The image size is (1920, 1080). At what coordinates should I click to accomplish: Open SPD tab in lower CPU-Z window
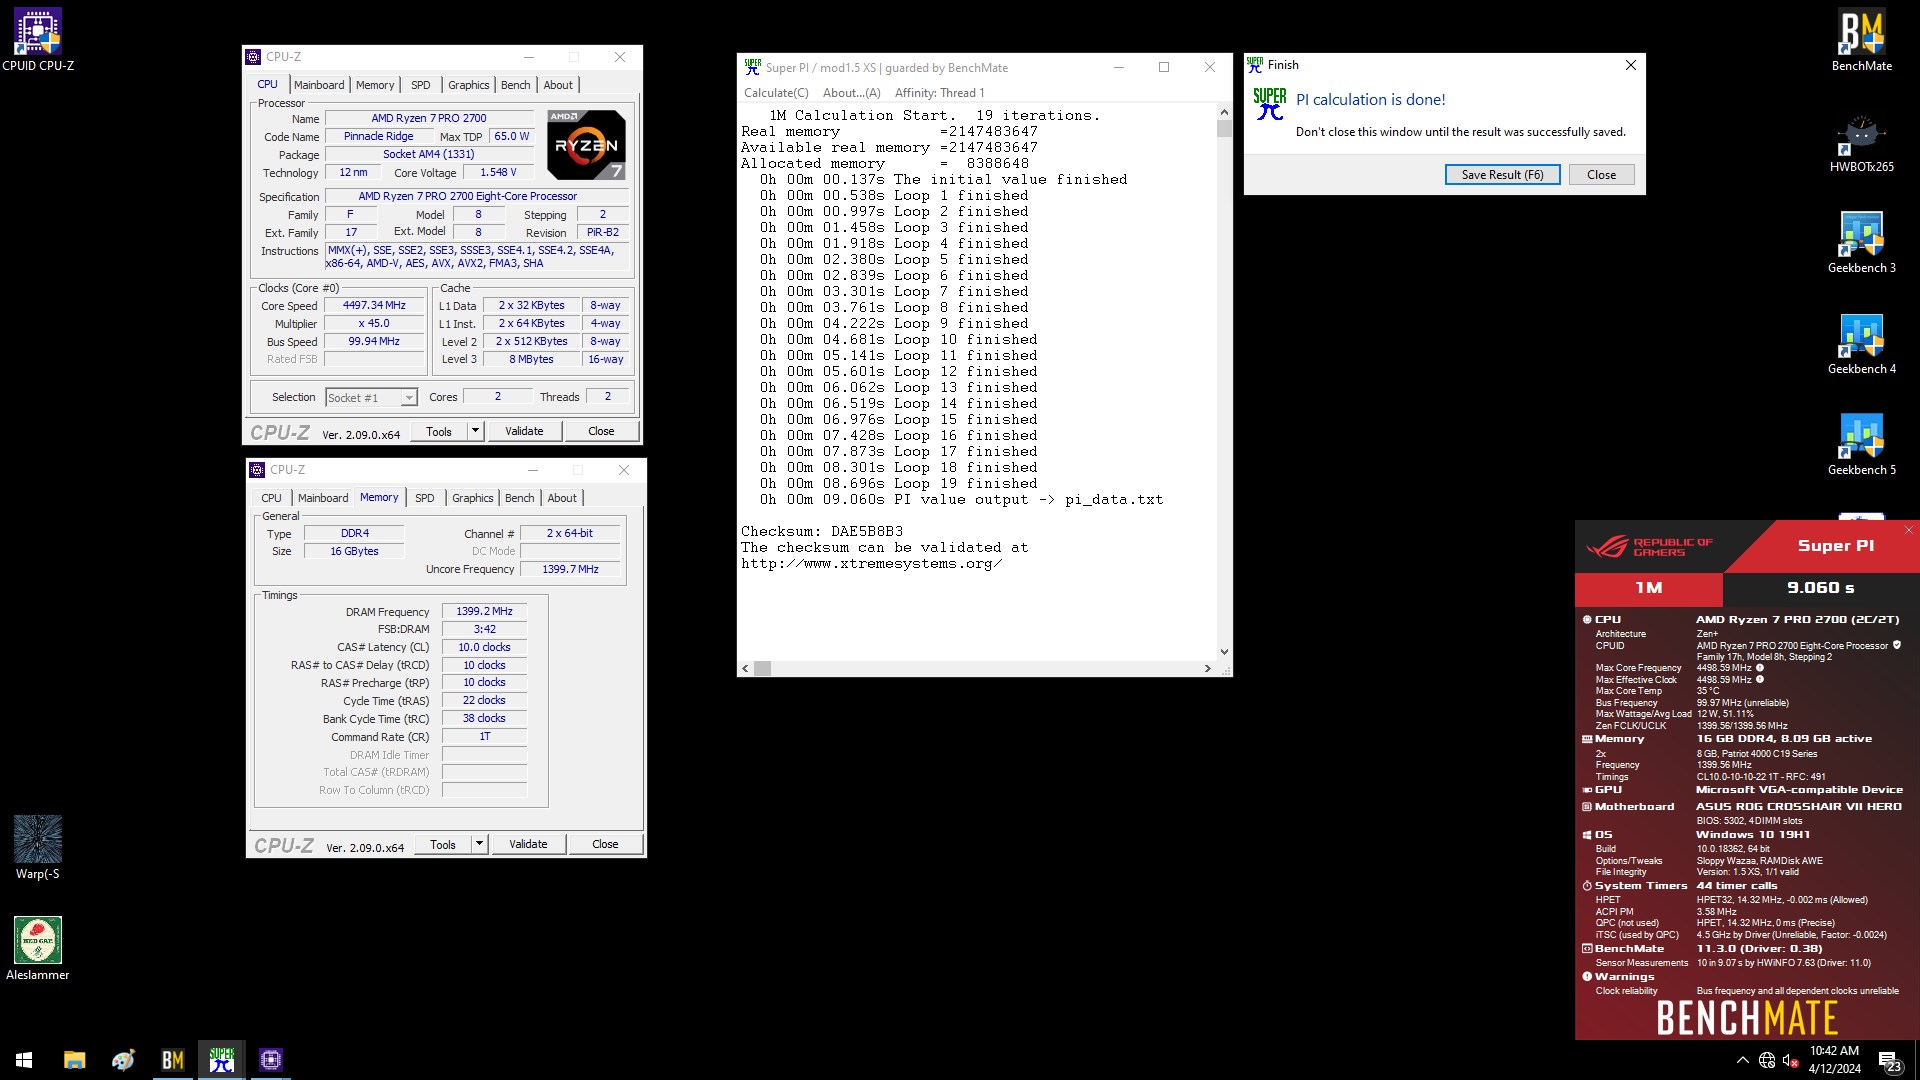(x=425, y=498)
